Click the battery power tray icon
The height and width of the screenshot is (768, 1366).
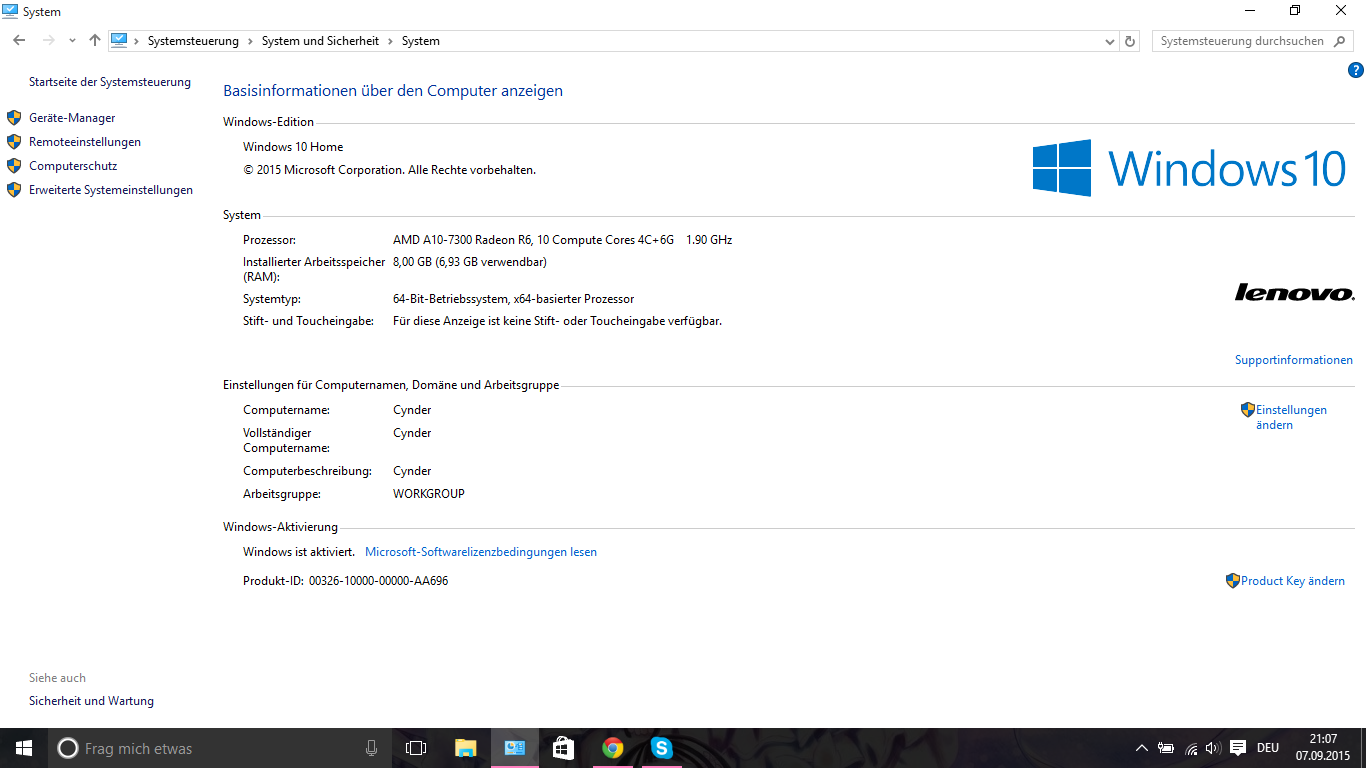click(1166, 748)
